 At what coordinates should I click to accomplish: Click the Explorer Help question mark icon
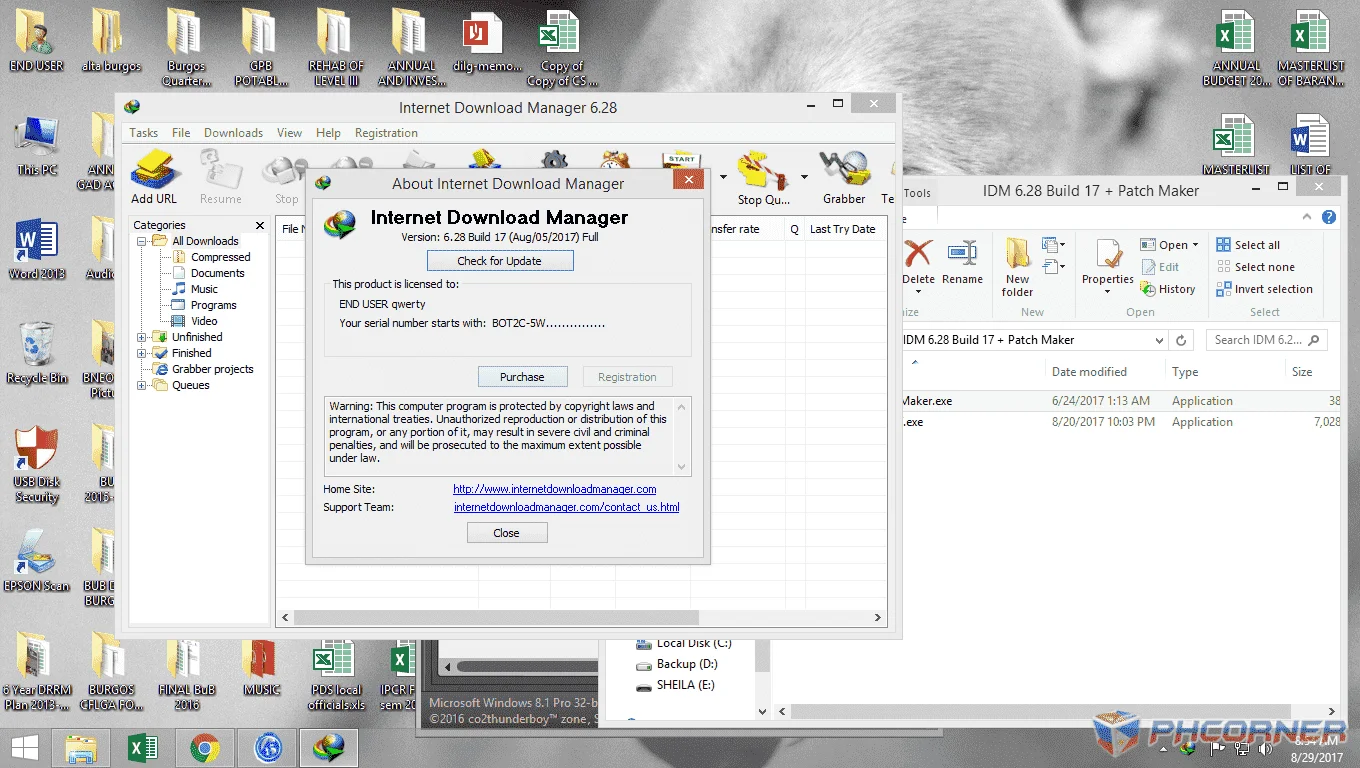1329,217
